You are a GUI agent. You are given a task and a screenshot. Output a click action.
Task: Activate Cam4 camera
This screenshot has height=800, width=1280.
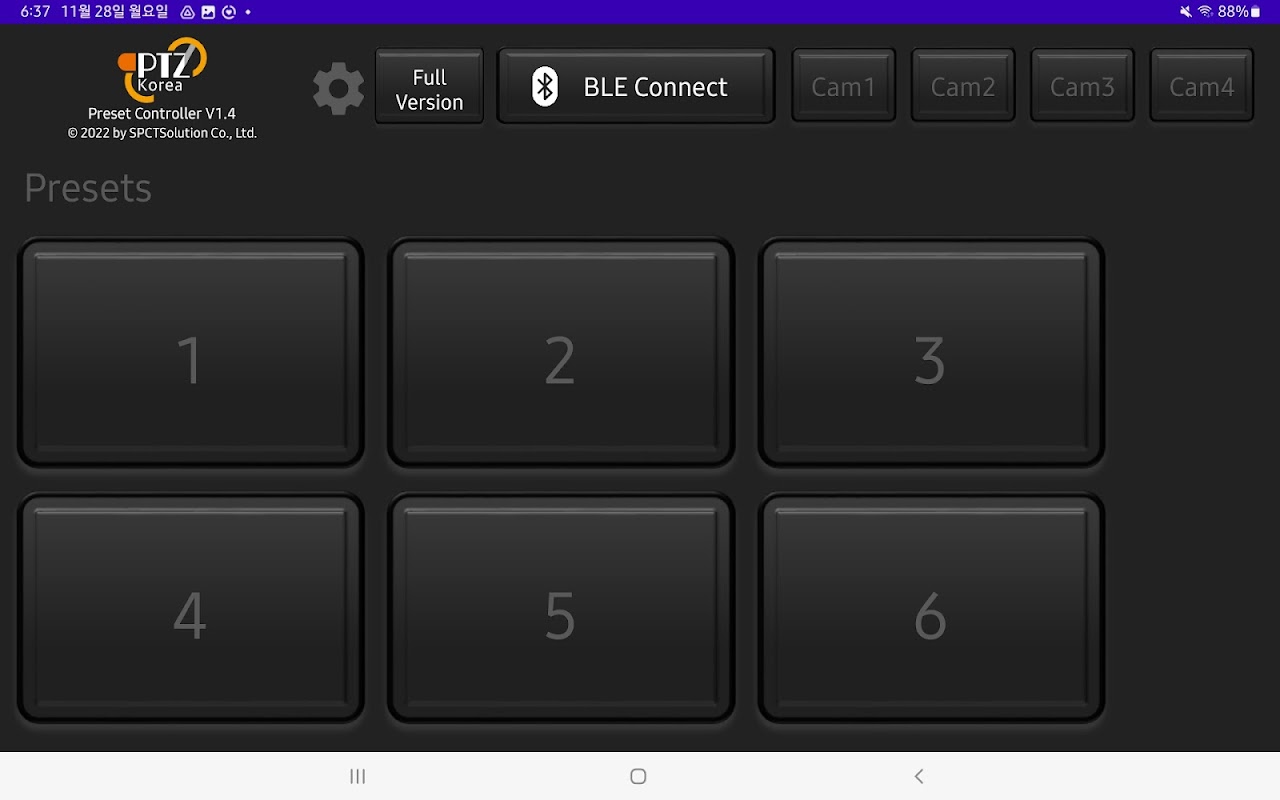[1202, 86]
